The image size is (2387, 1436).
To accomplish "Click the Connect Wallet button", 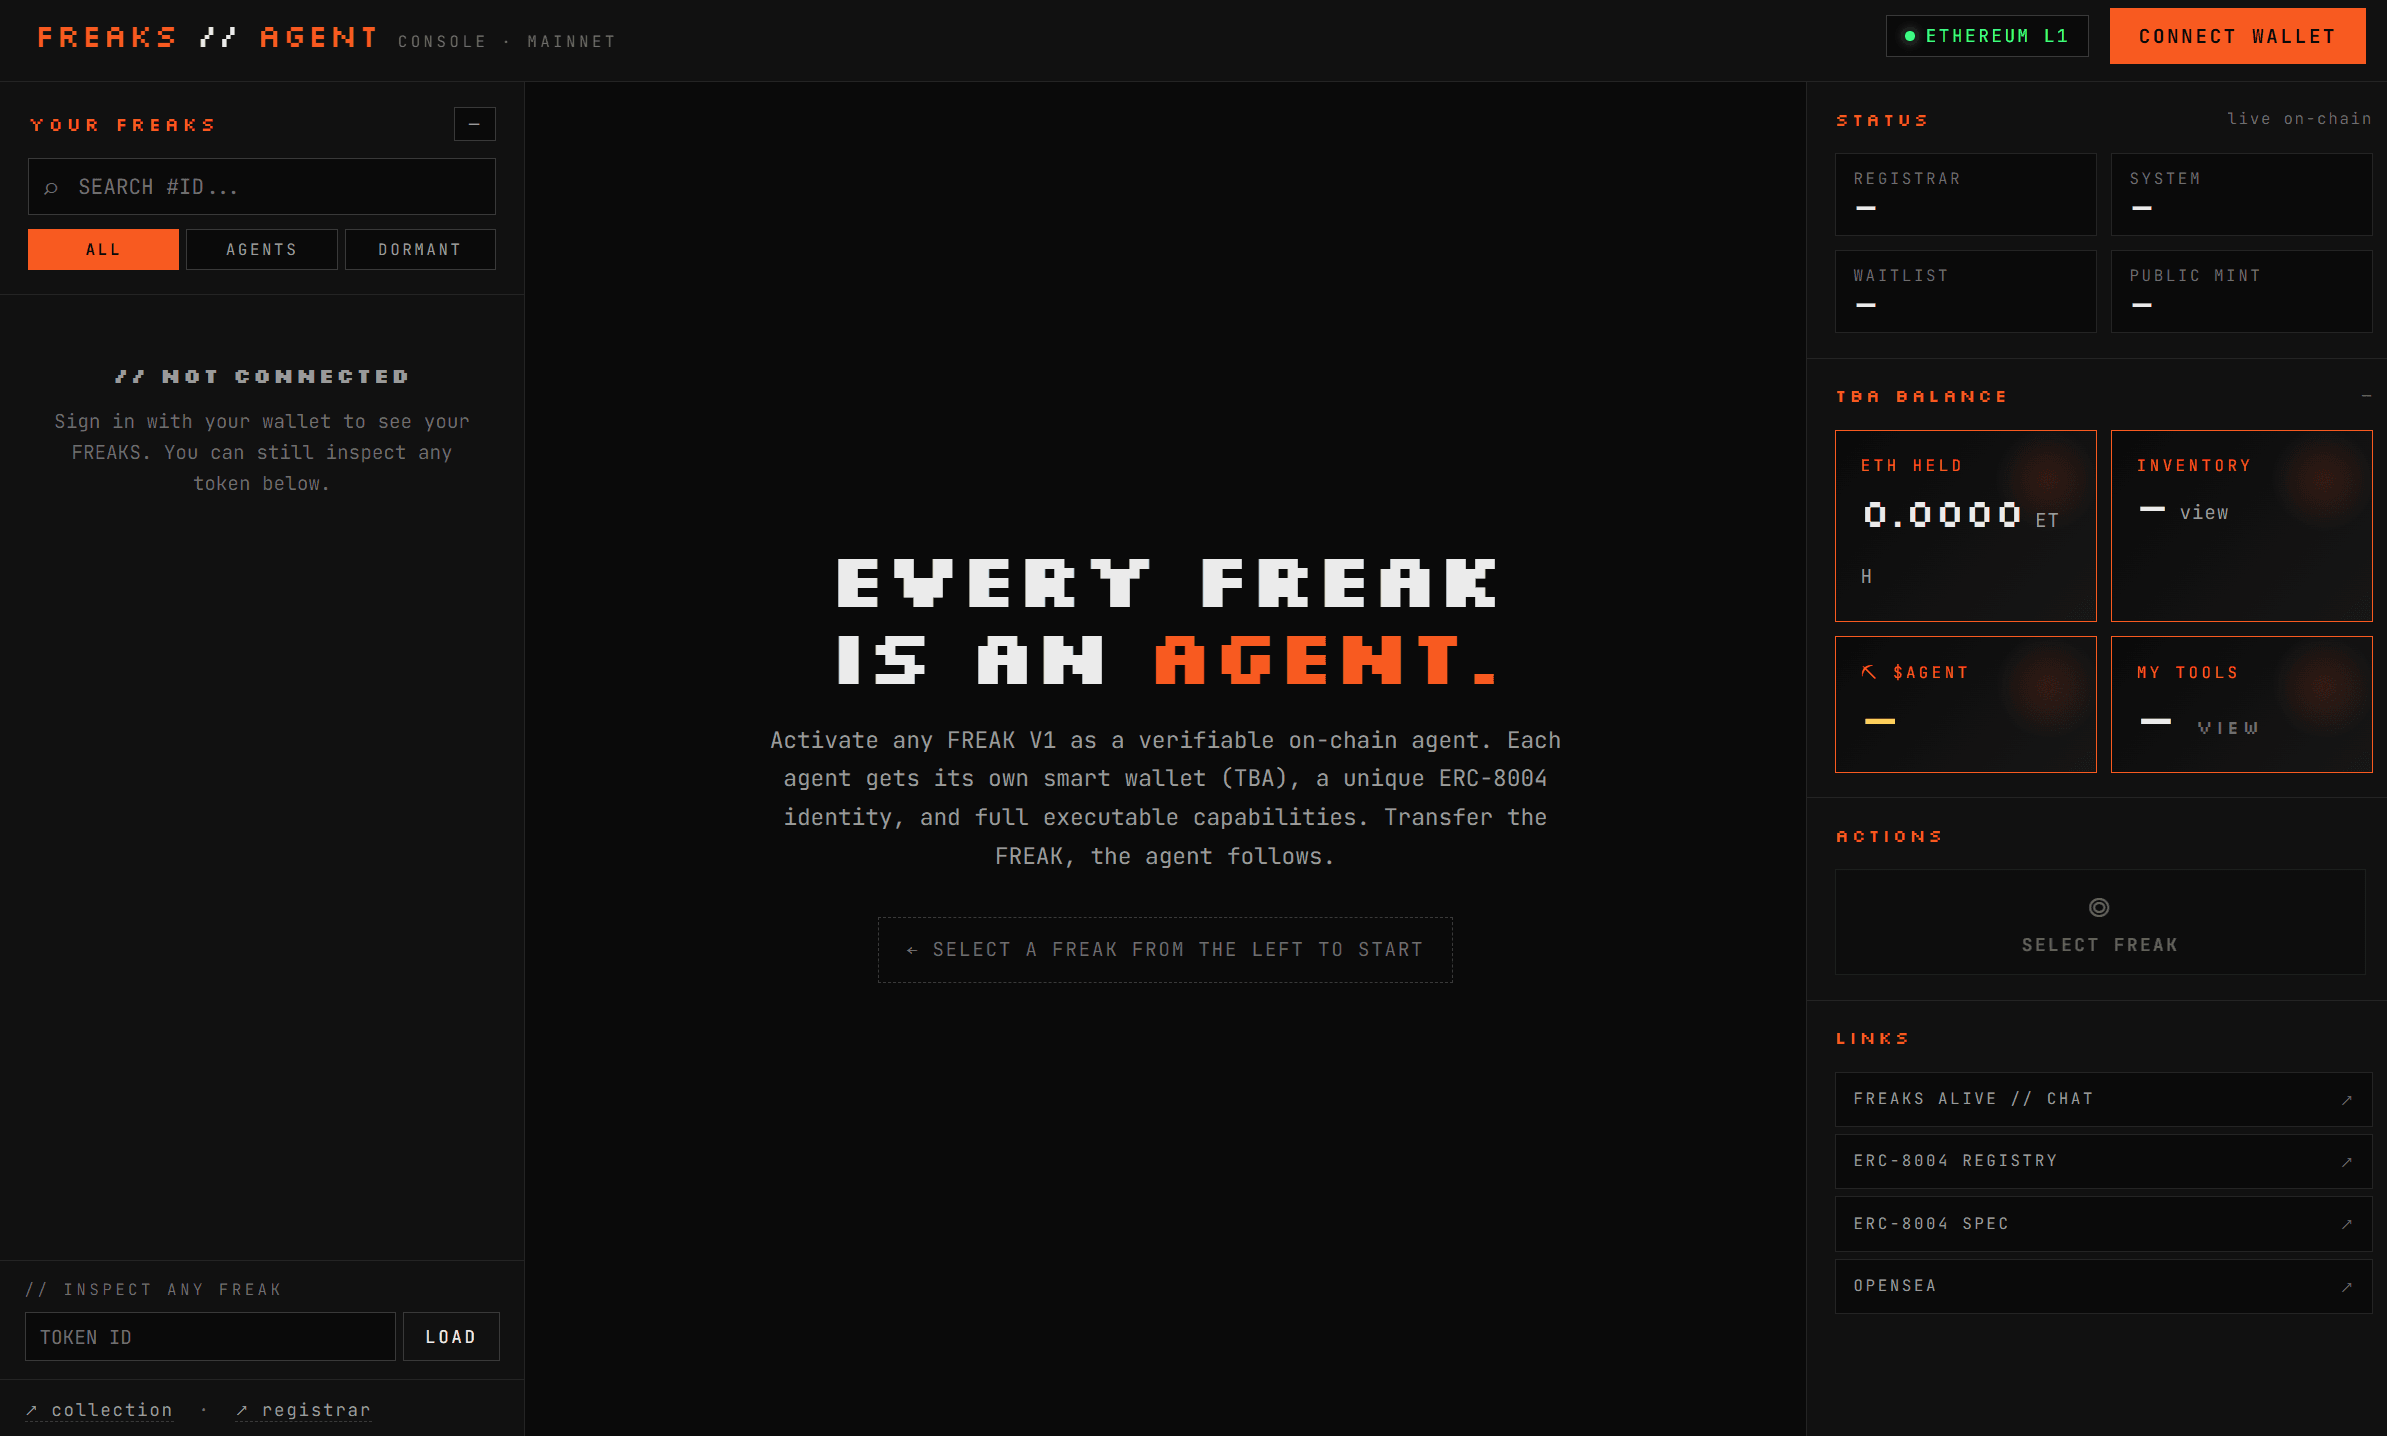I will point(2237,36).
